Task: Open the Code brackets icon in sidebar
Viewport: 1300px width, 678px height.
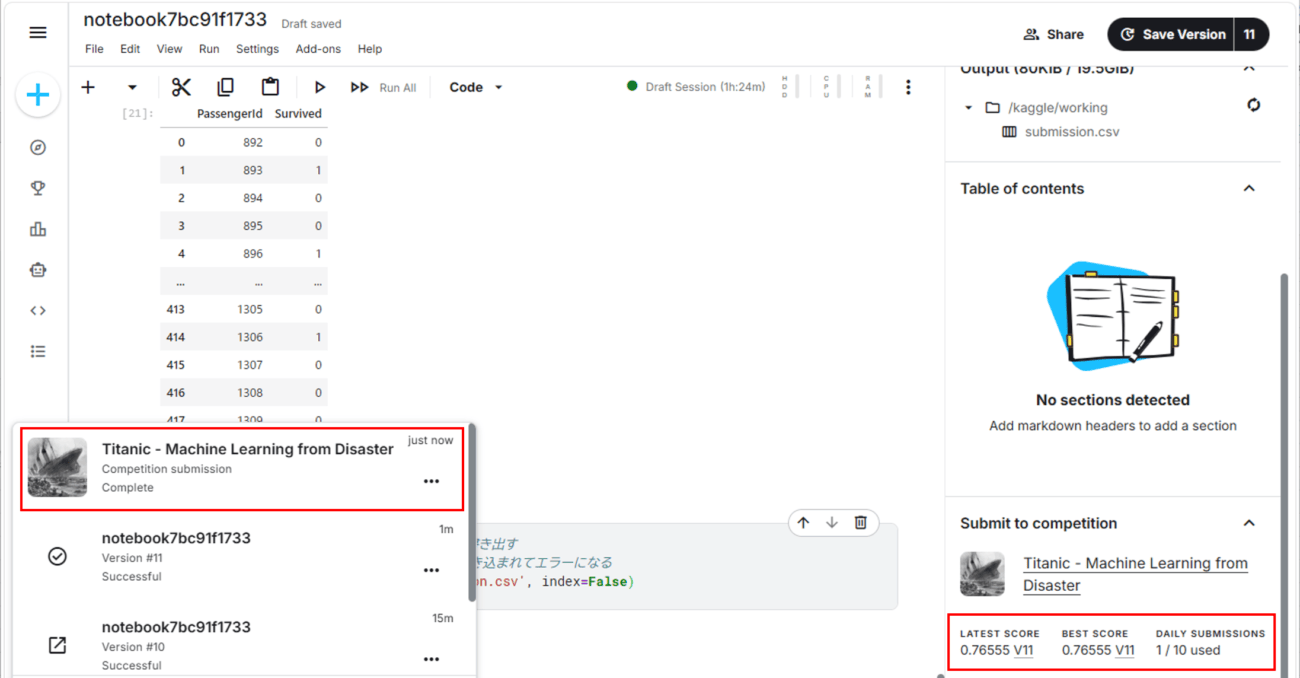Action: 38,310
